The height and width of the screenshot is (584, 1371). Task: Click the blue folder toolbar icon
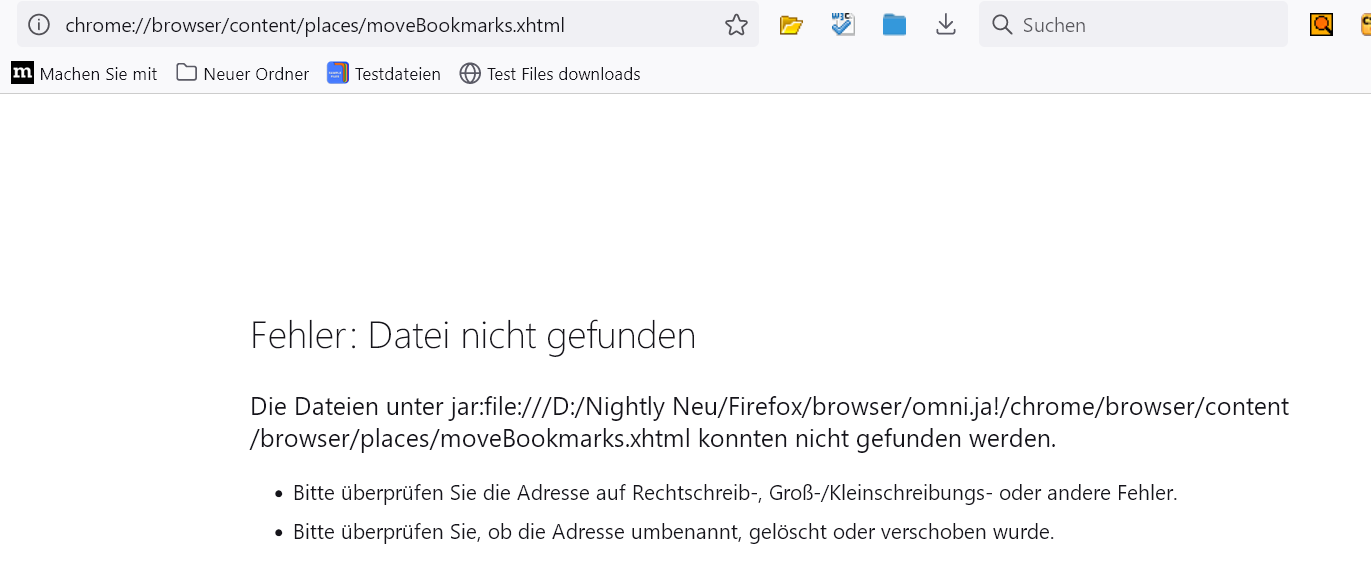pos(894,25)
